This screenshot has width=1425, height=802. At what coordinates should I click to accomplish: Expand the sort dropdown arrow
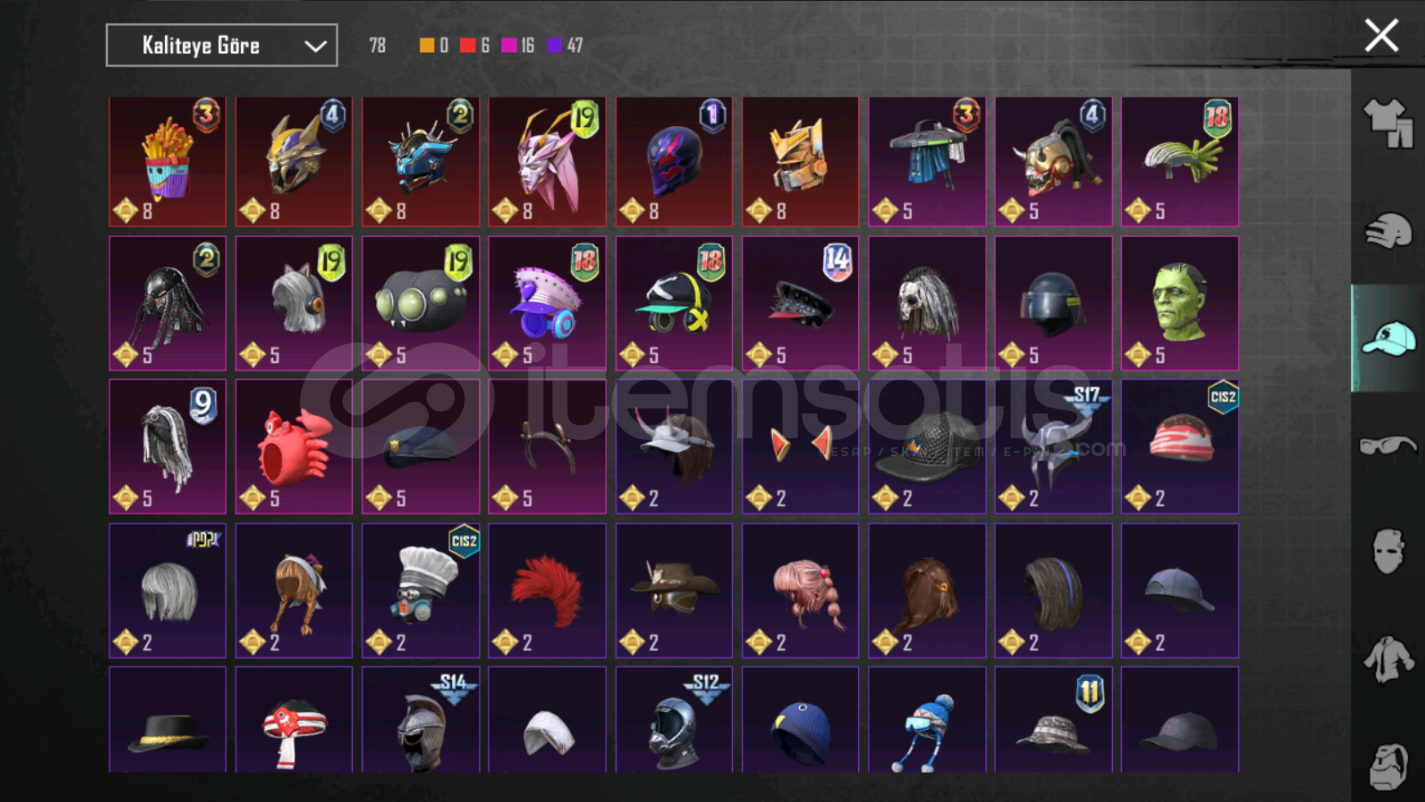pos(315,46)
